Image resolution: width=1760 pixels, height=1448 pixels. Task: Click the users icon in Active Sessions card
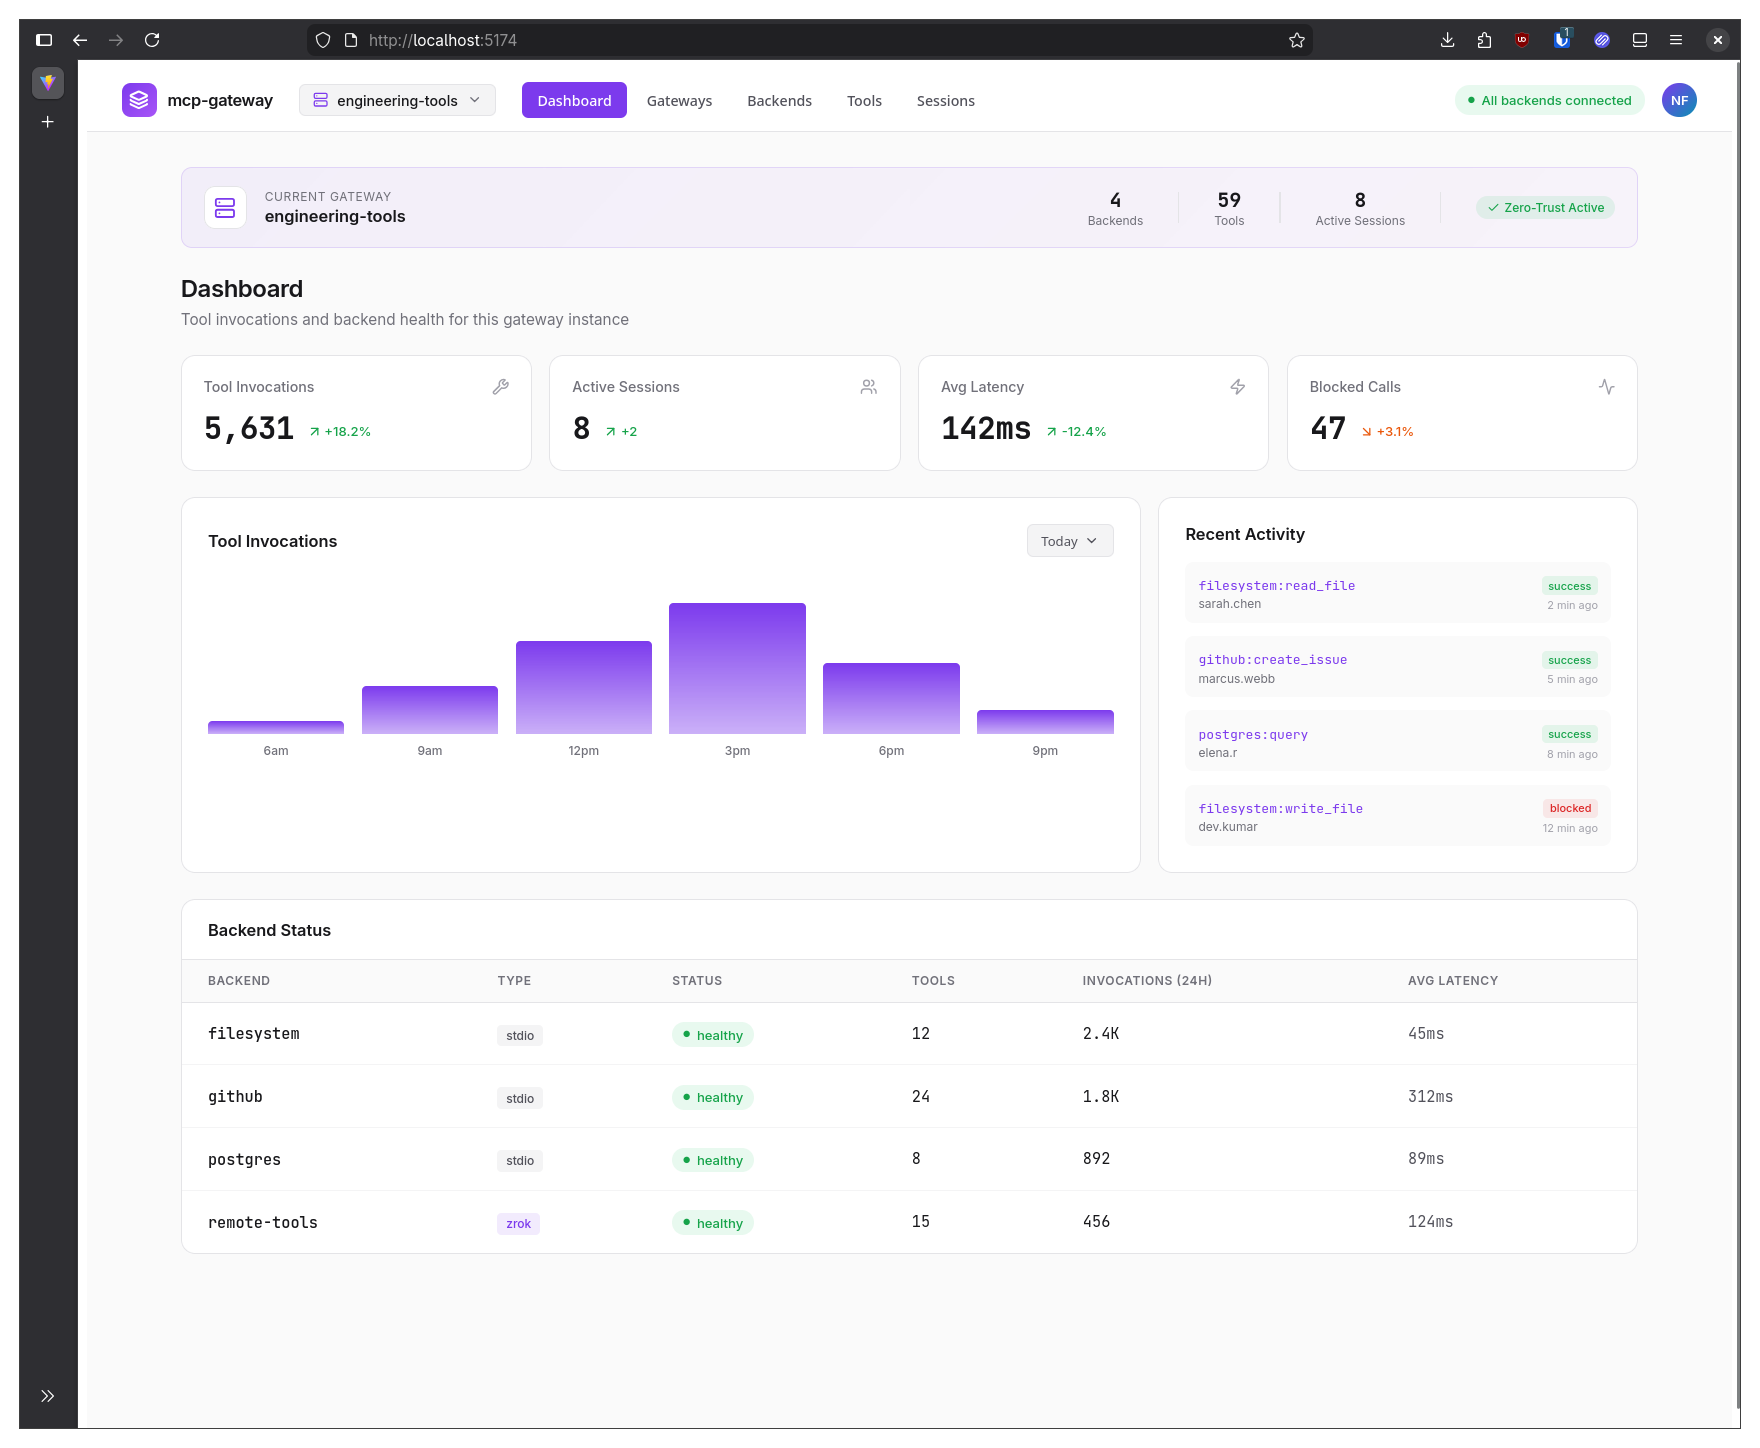pos(869,387)
